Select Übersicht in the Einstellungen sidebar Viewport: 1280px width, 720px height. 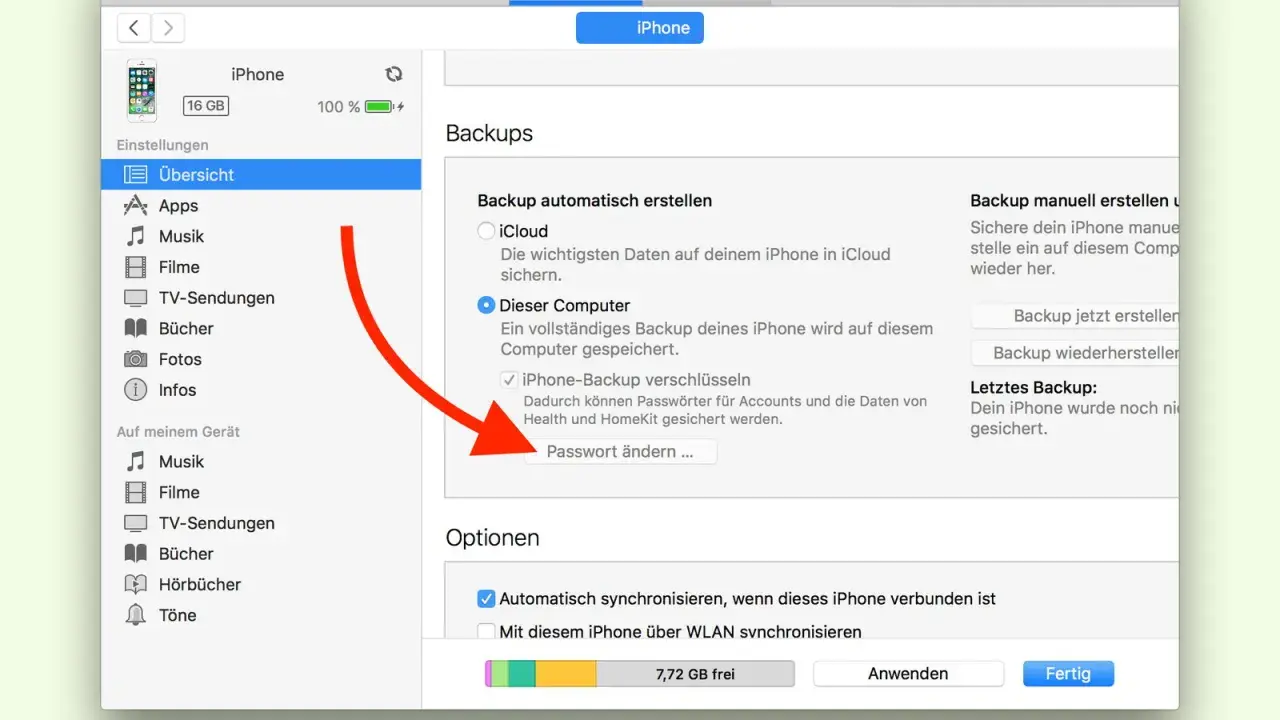261,174
